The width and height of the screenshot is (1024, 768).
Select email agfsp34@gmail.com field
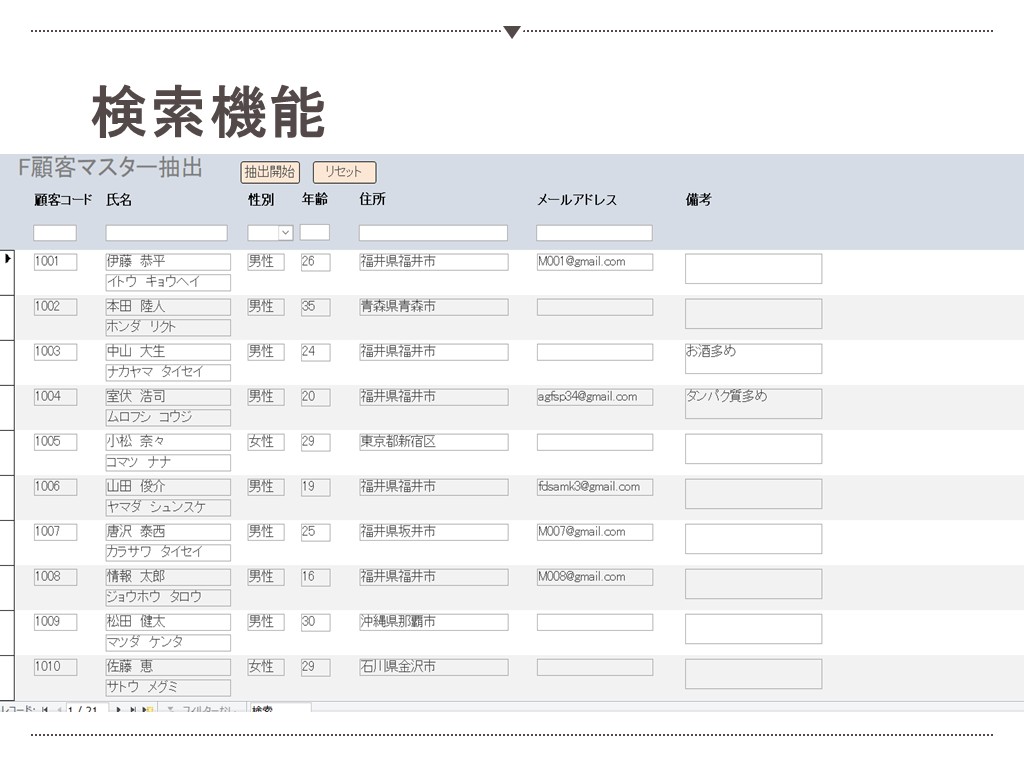(594, 397)
